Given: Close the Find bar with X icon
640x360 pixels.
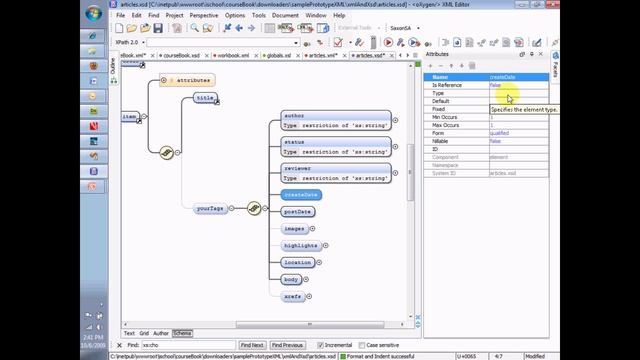Looking at the screenshot, I should (119, 345).
